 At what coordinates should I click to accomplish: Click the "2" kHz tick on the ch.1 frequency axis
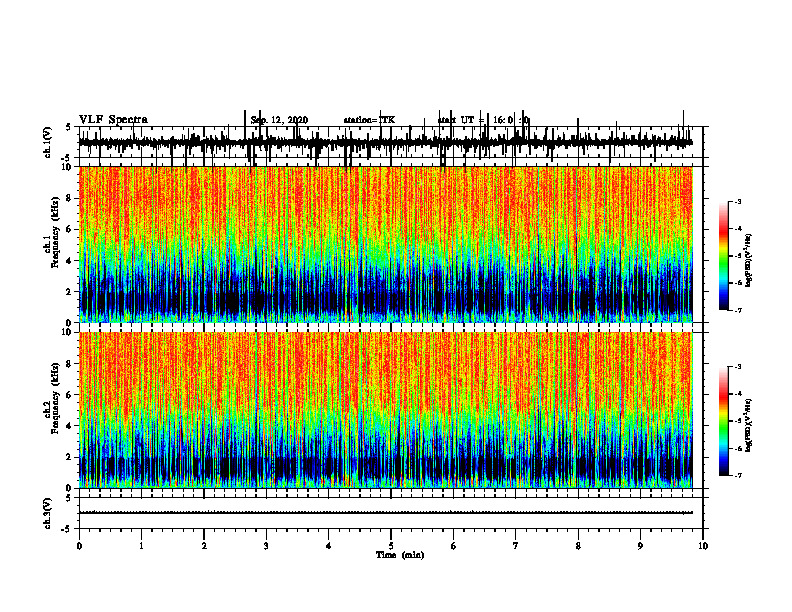[69, 292]
